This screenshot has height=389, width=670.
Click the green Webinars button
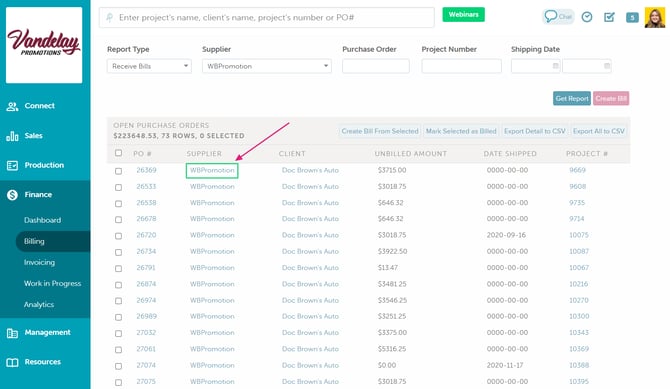point(463,15)
